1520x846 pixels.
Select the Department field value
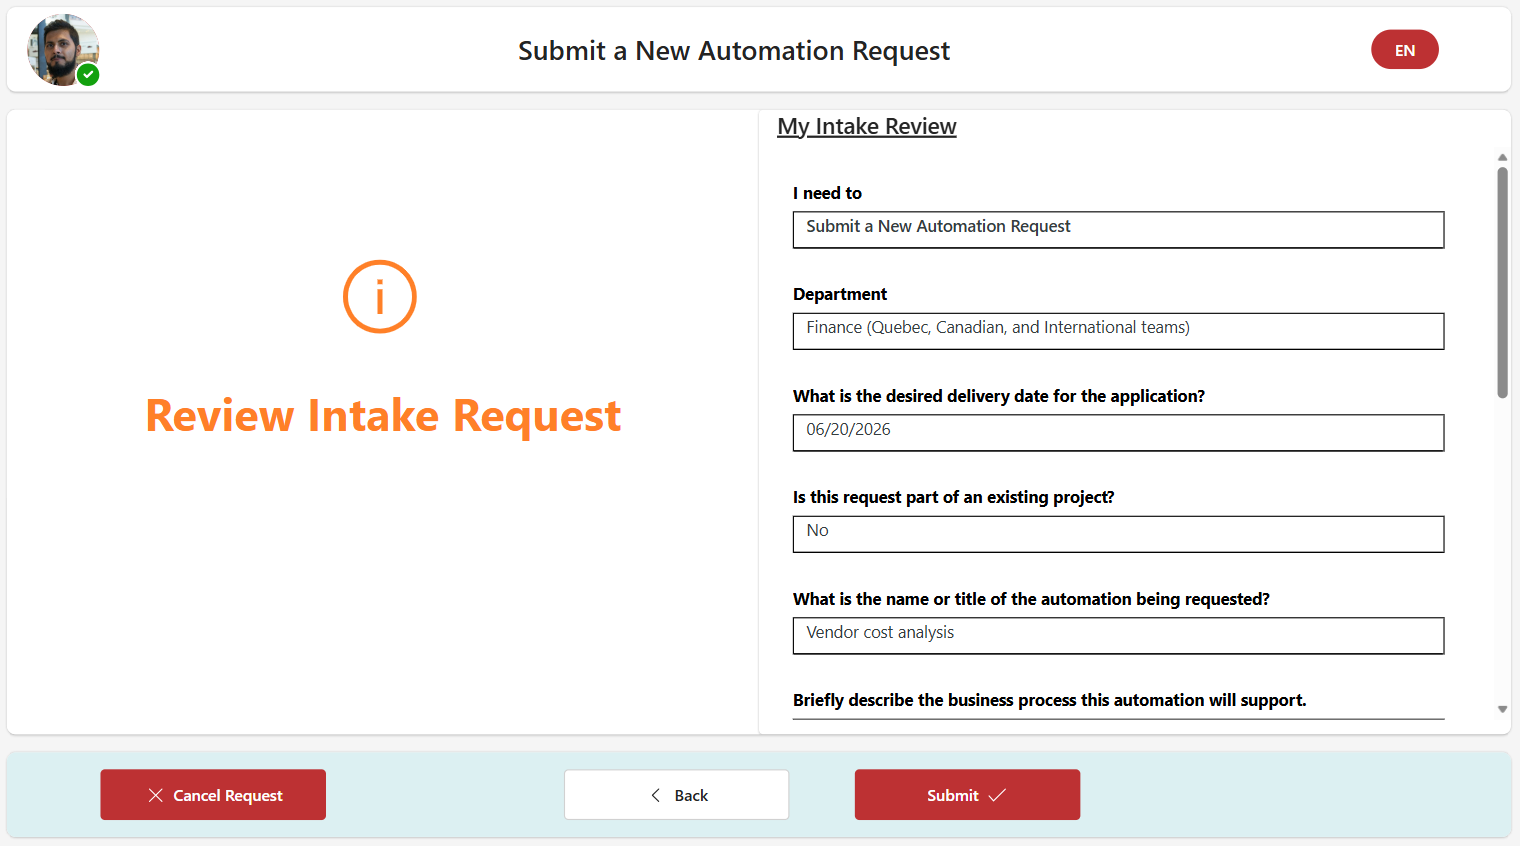point(1118,331)
